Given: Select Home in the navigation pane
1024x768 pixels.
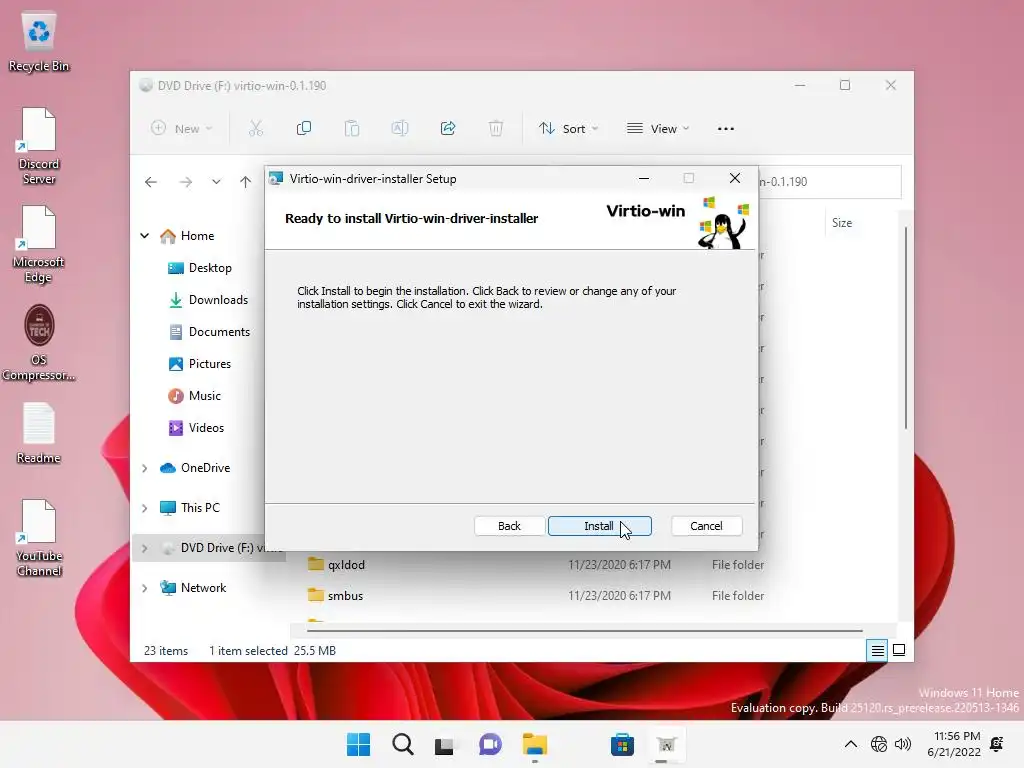Looking at the screenshot, I should 187,236.
